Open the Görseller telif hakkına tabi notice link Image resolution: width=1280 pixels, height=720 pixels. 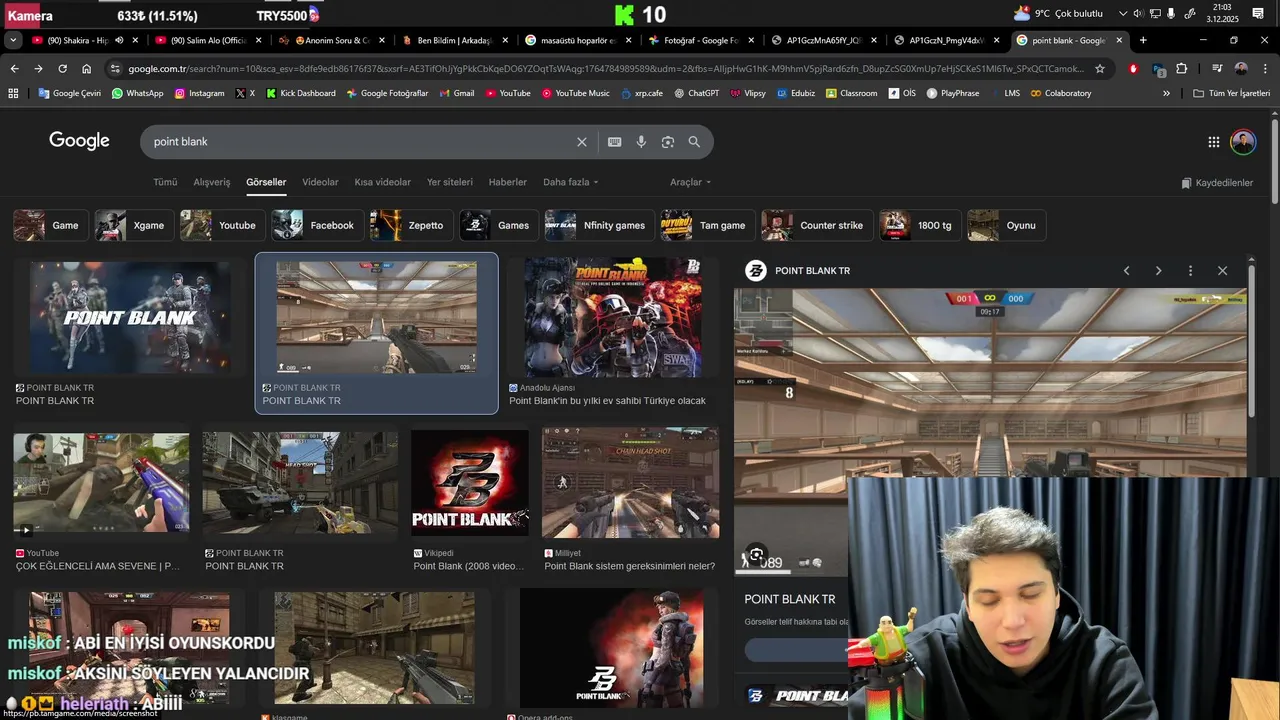point(796,622)
